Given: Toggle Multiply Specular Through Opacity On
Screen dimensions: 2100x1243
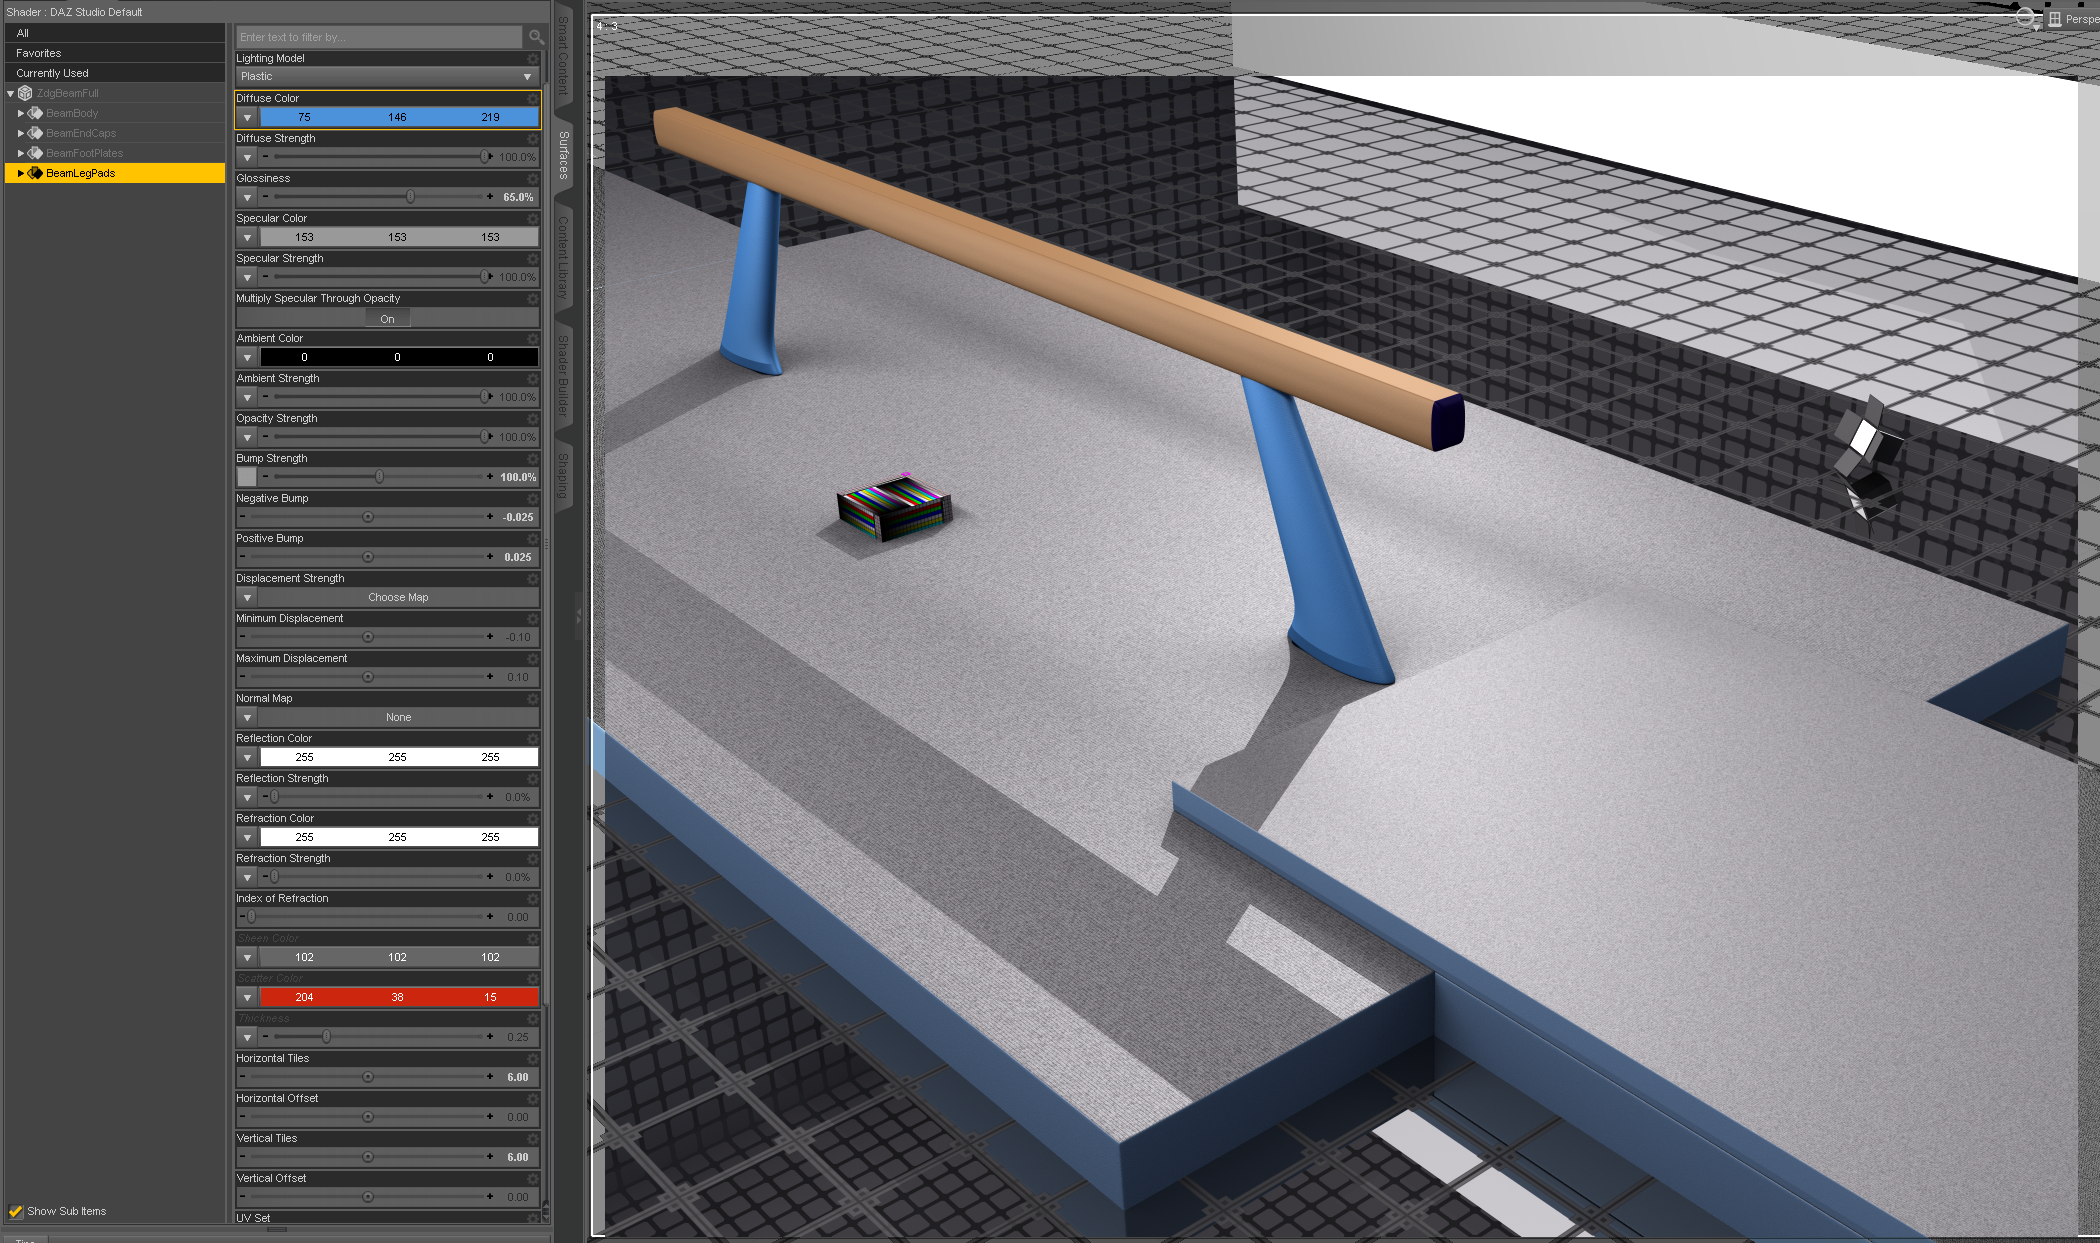Looking at the screenshot, I should click(x=387, y=319).
